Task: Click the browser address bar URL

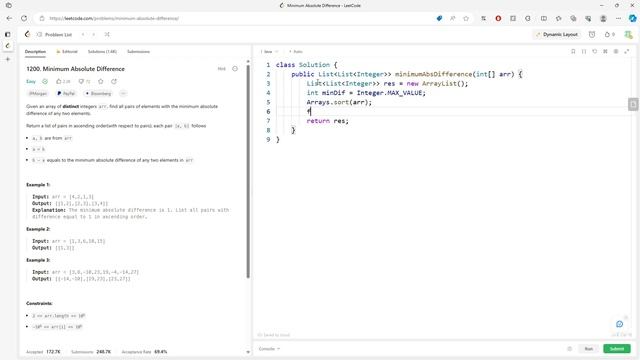Action: pos(114,18)
